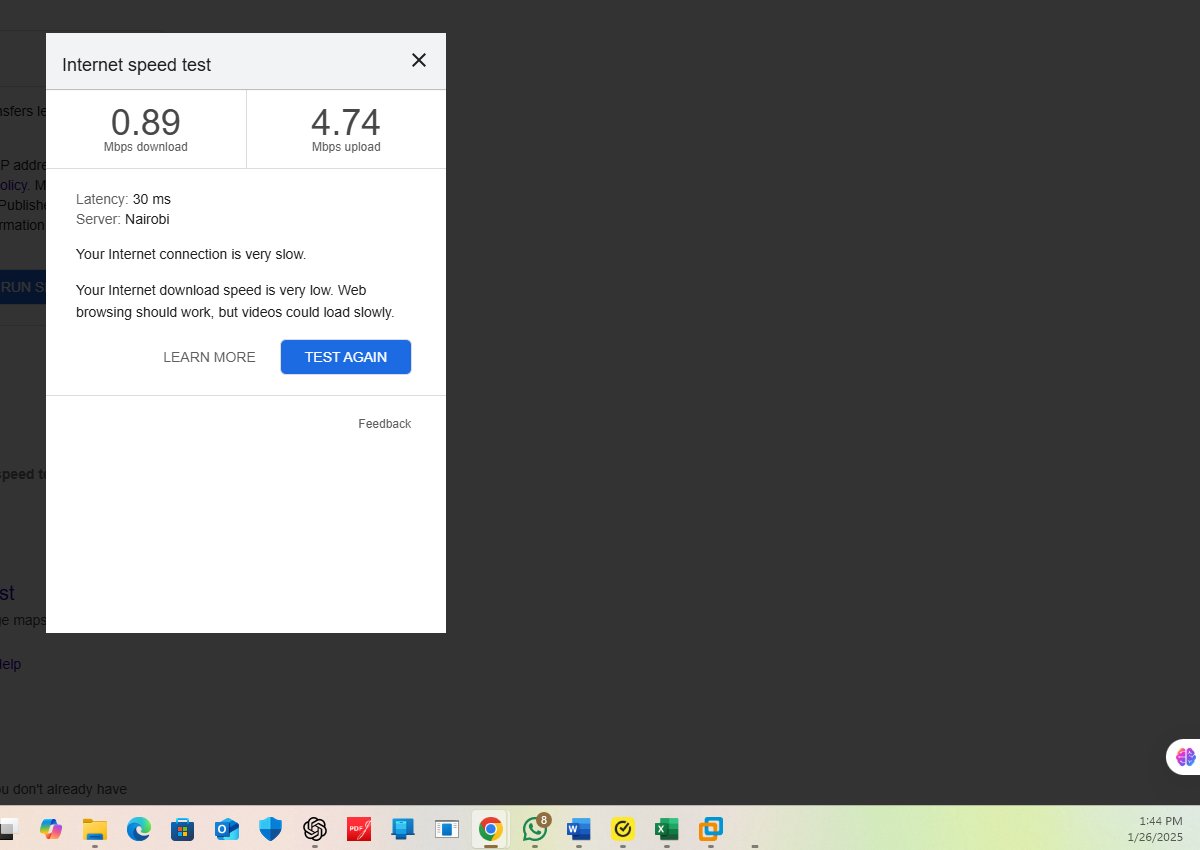Click the floating brain assistant icon
Viewport: 1200px width, 850px height.
click(1185, 757)
